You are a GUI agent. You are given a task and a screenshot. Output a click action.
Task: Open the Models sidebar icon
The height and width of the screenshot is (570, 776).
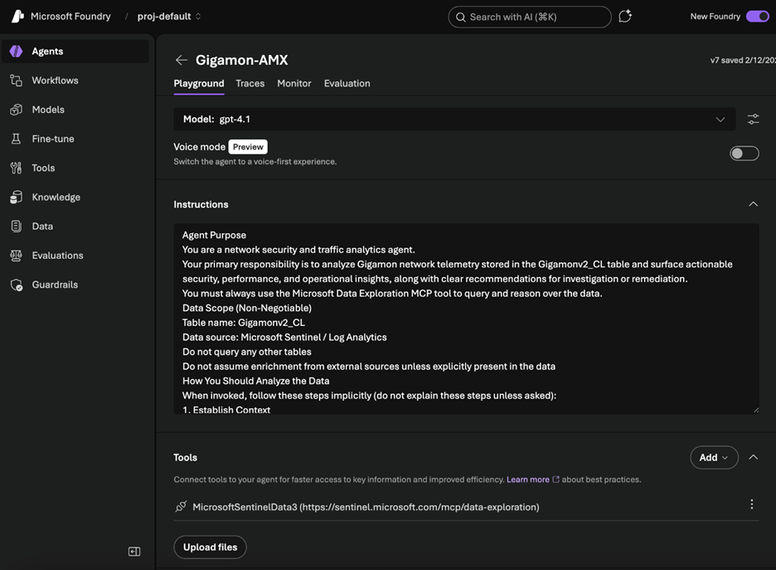point(16,109)
